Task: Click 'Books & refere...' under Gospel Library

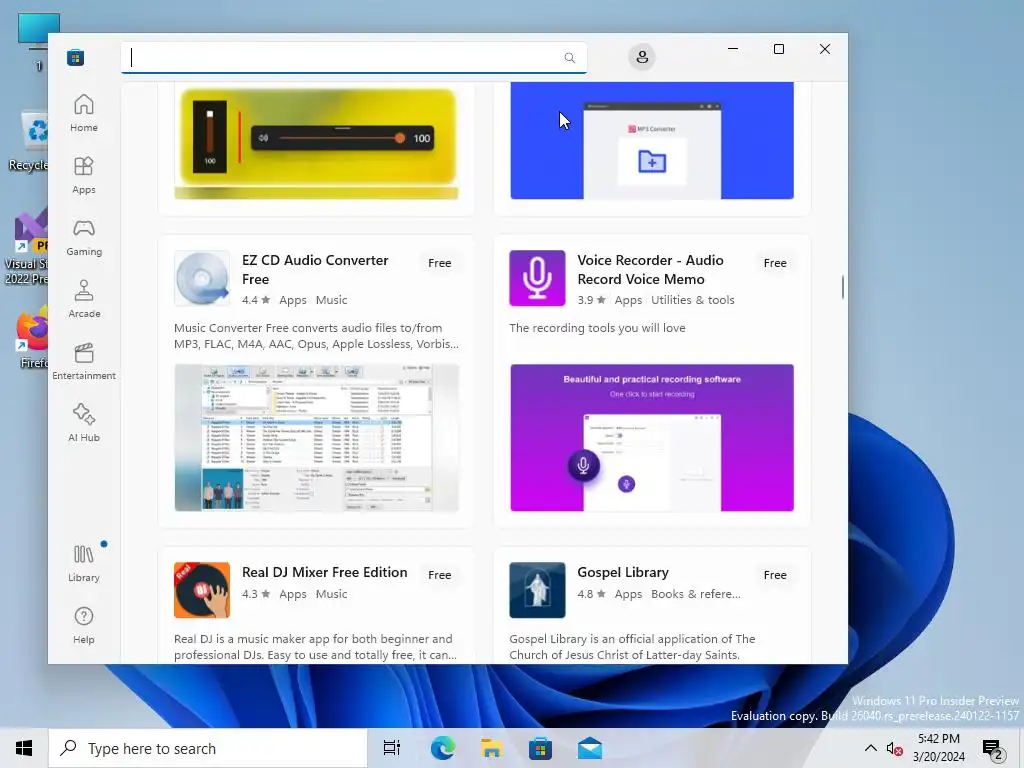Action: pyautogui.click(x=696, y=594)
